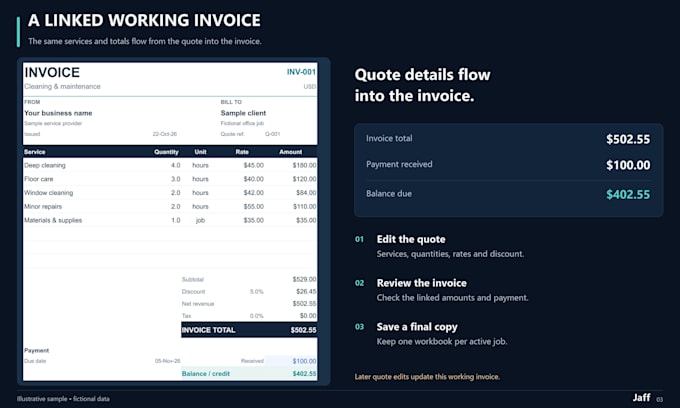This screenshot has height=408, width=680.
Task: Click the Subtotal value $529.00
Action: pos(304,279)
